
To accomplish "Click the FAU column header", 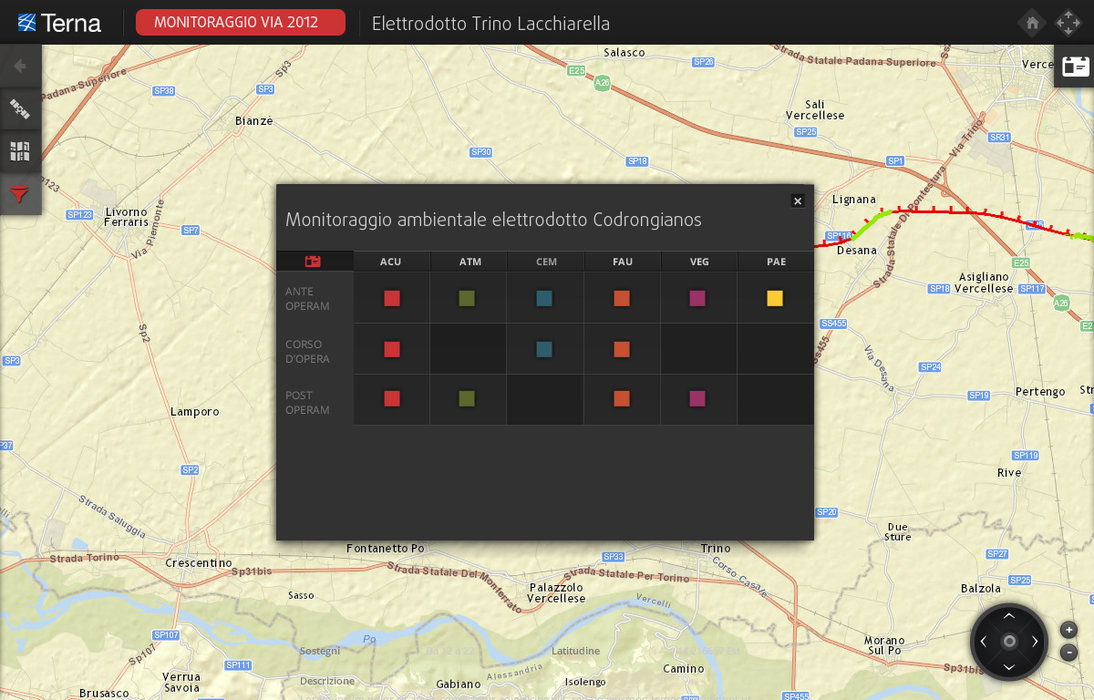I will click(622, 262).
